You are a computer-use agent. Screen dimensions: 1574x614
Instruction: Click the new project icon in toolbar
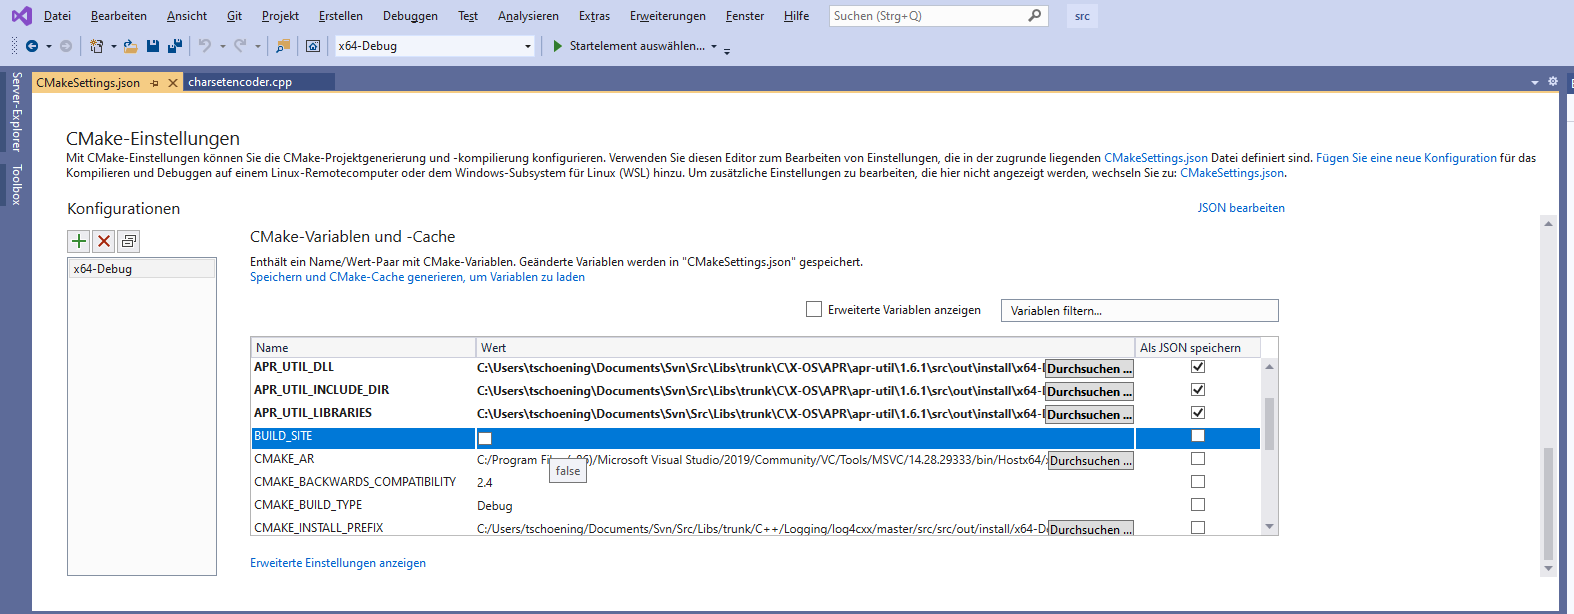[x=96, y=46]
